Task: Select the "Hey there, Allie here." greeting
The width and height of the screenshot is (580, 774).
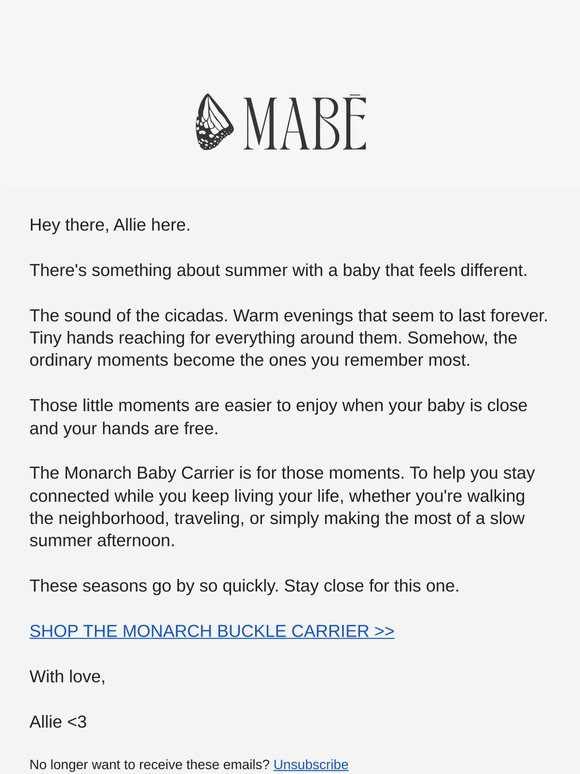Action: pos(110,225)
